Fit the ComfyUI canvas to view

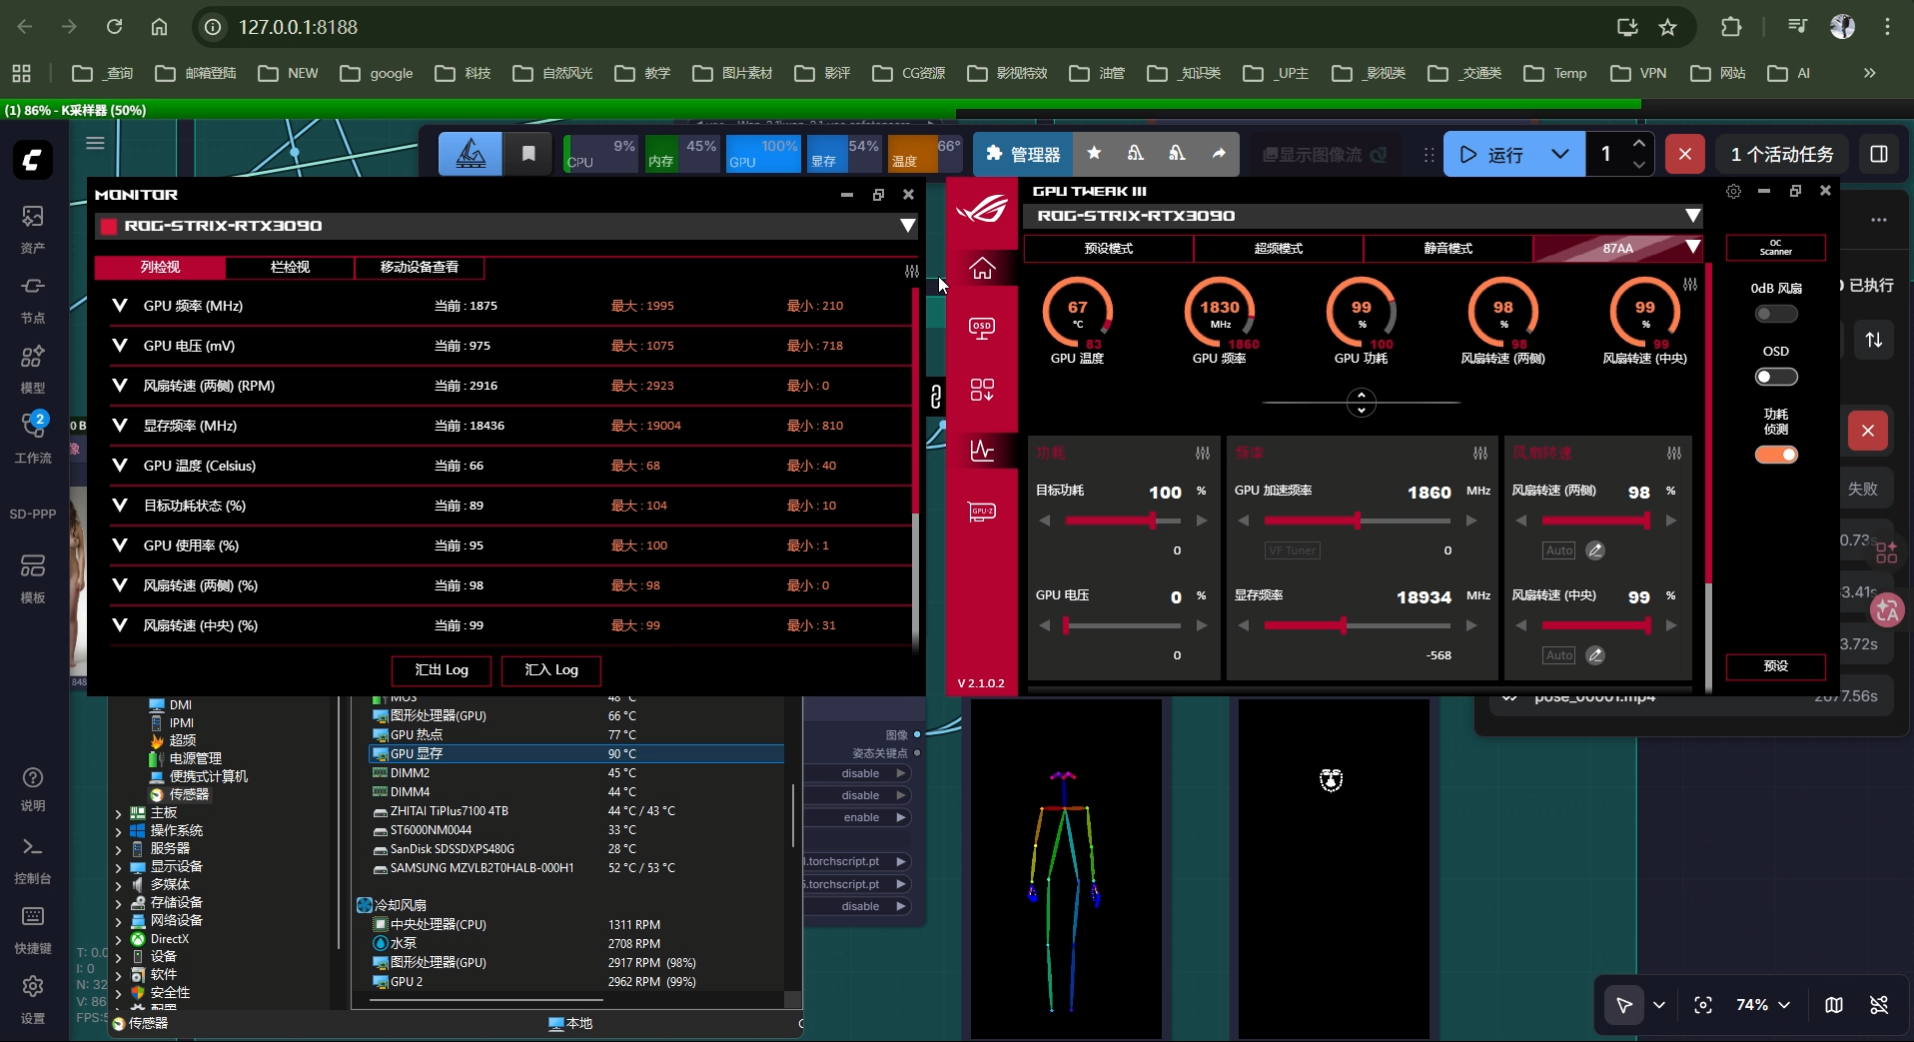[x=1703, y=1005]
